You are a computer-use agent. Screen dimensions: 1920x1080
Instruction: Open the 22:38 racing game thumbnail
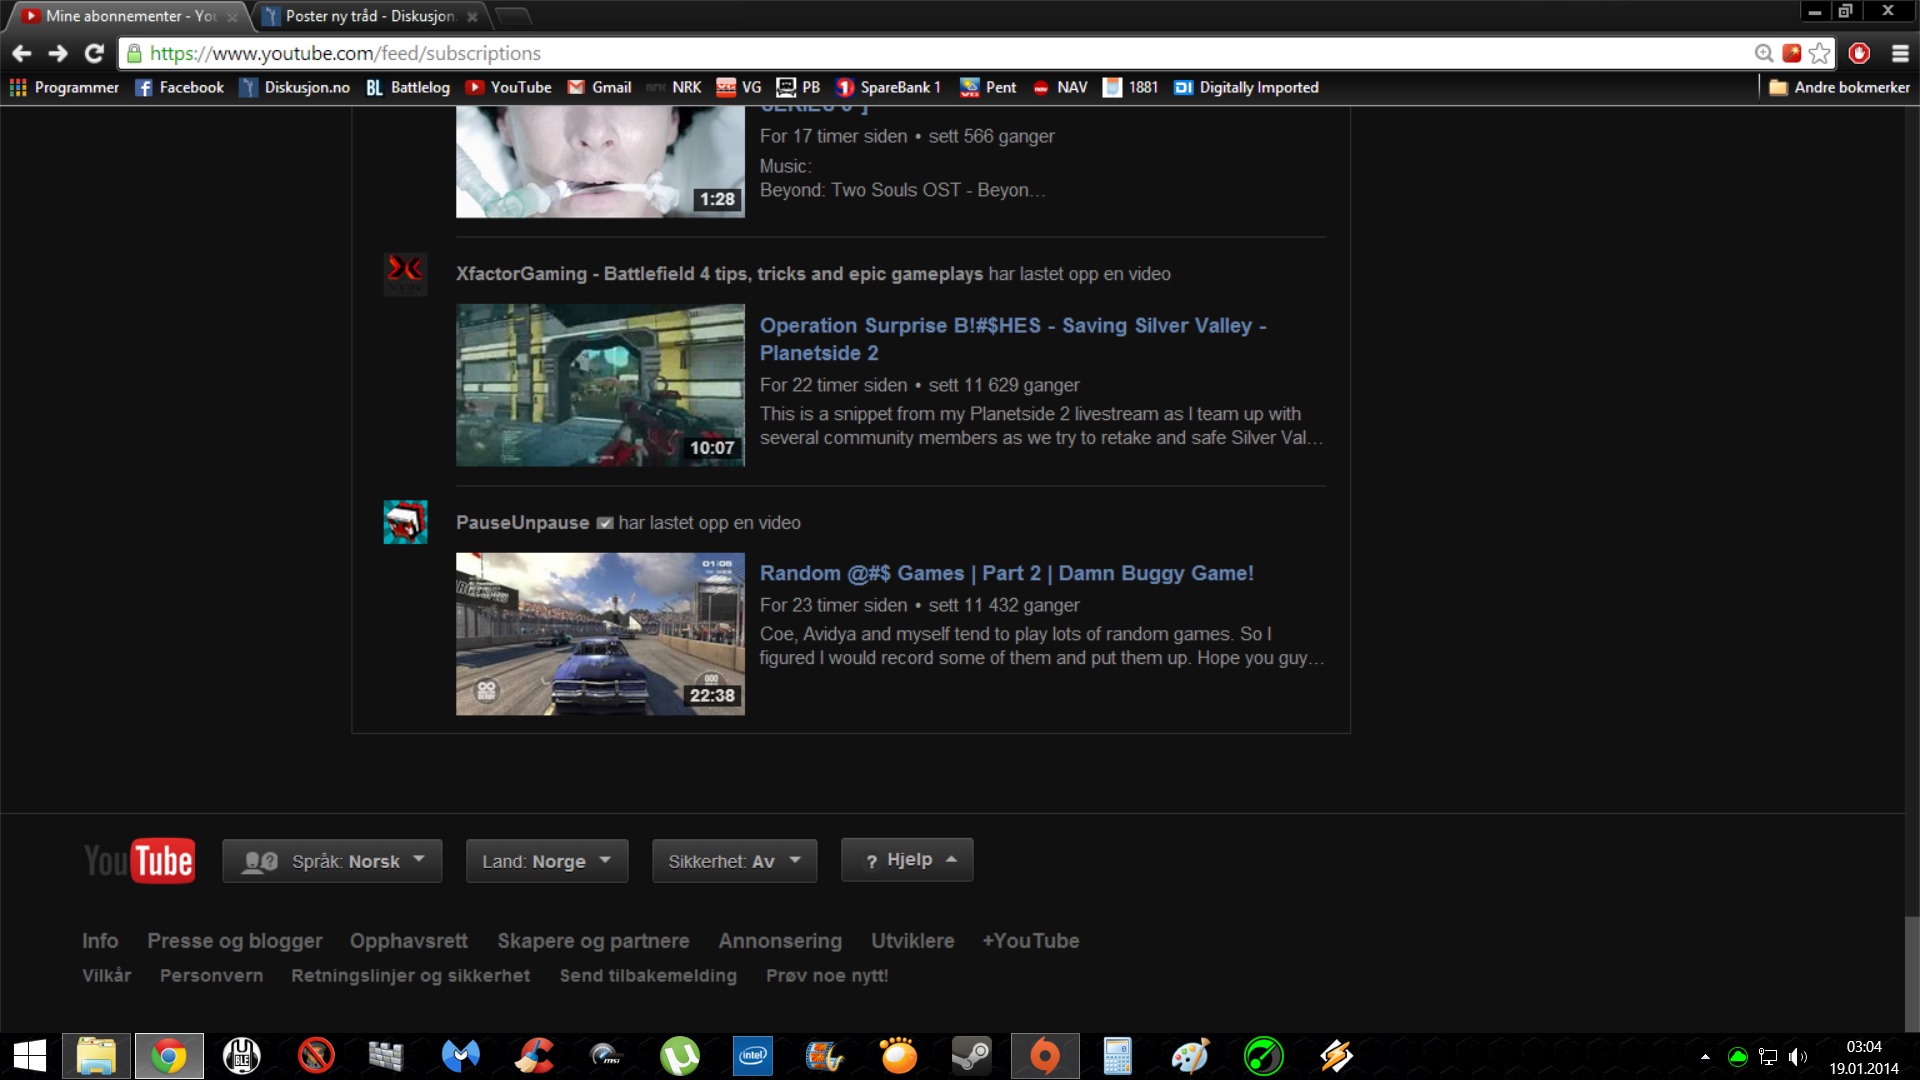[600, 634]
